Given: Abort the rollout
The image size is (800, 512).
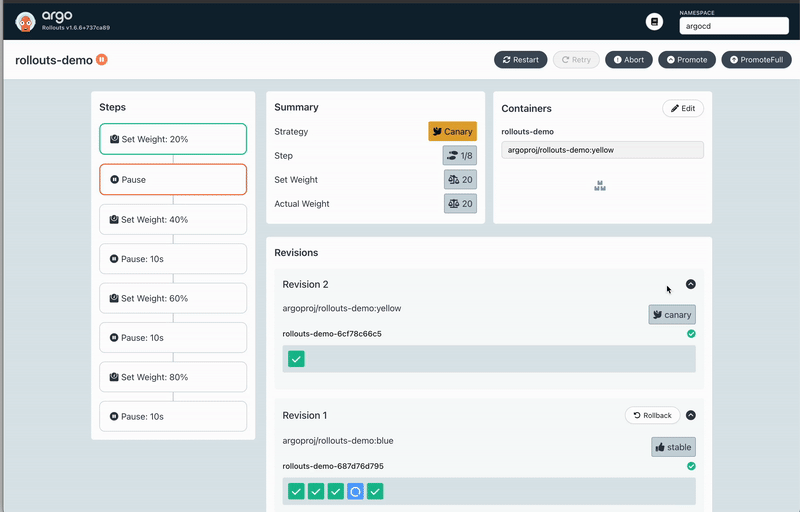Looking at the screenshot, I should [629, 60].
